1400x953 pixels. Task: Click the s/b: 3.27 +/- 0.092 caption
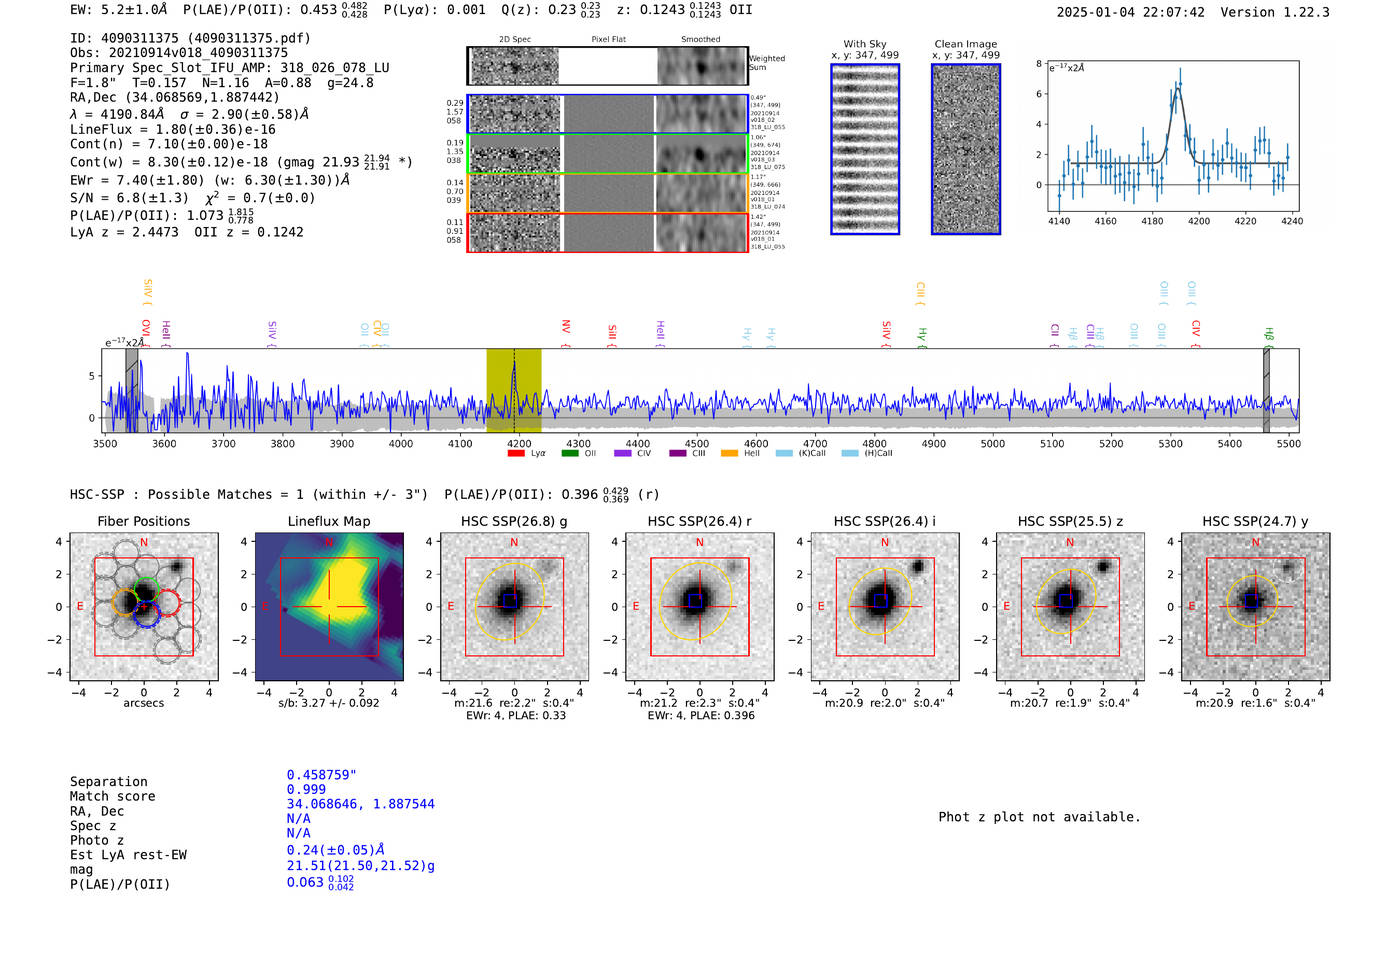click(329, 703)
